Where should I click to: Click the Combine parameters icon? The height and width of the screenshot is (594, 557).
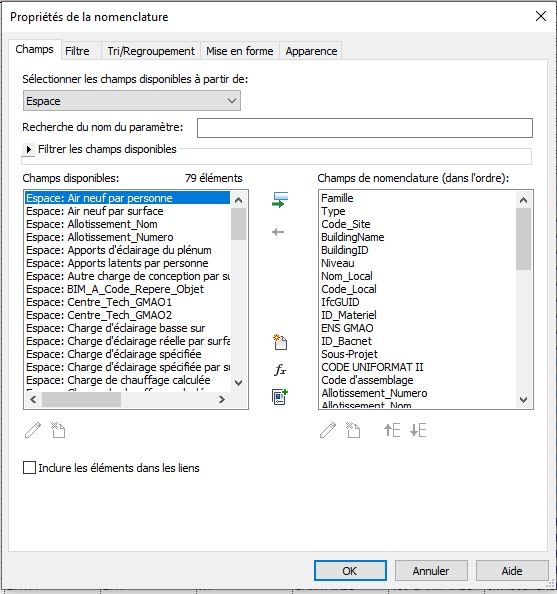click(280, 397)
